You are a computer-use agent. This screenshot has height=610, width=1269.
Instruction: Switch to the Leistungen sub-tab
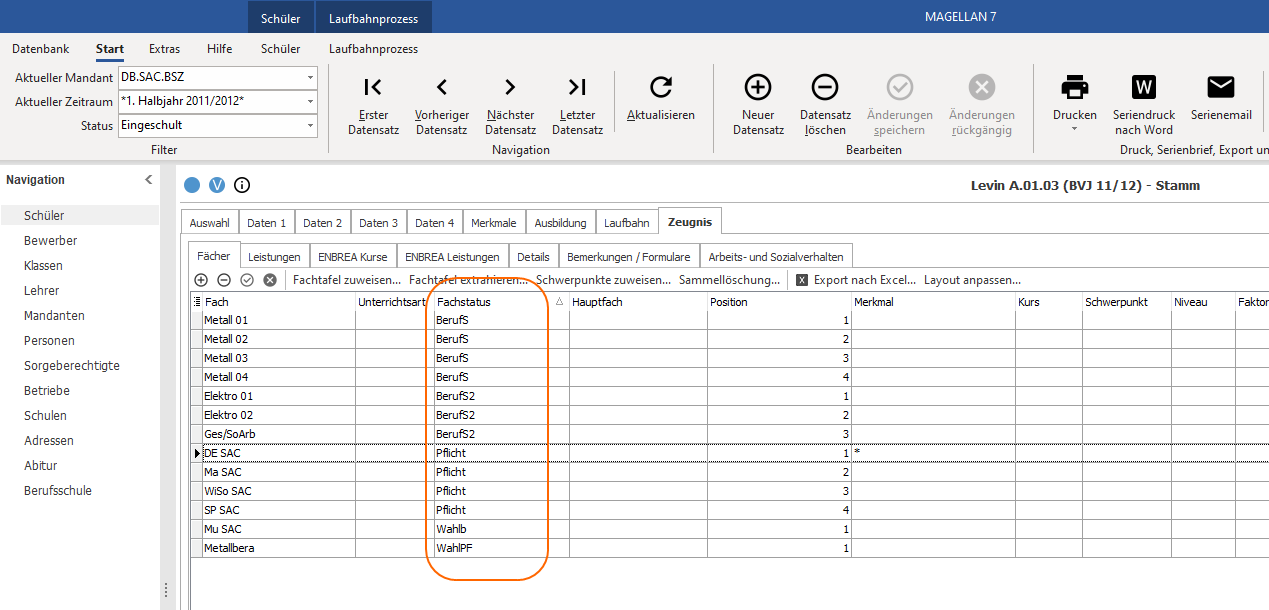pyautogui.click(x=274, y=257)
